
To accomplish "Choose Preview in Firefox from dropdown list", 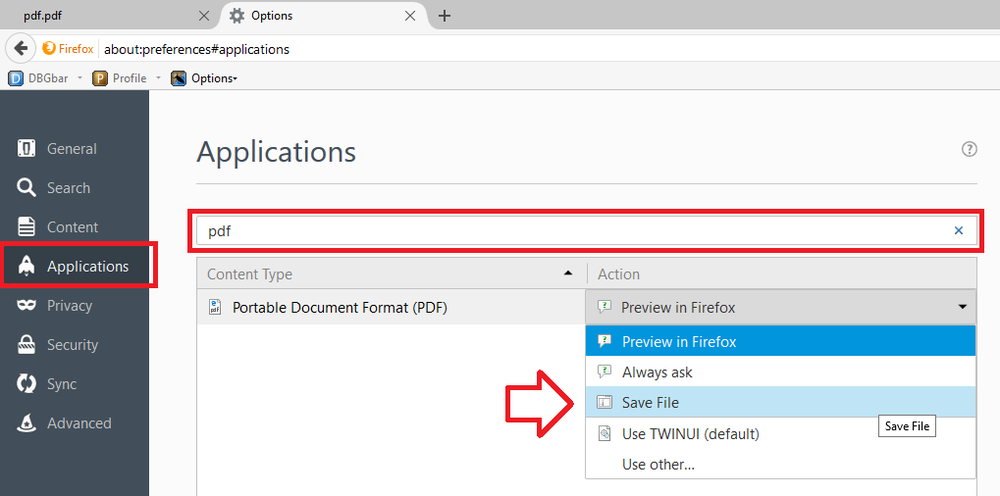I will pos(781,341).
